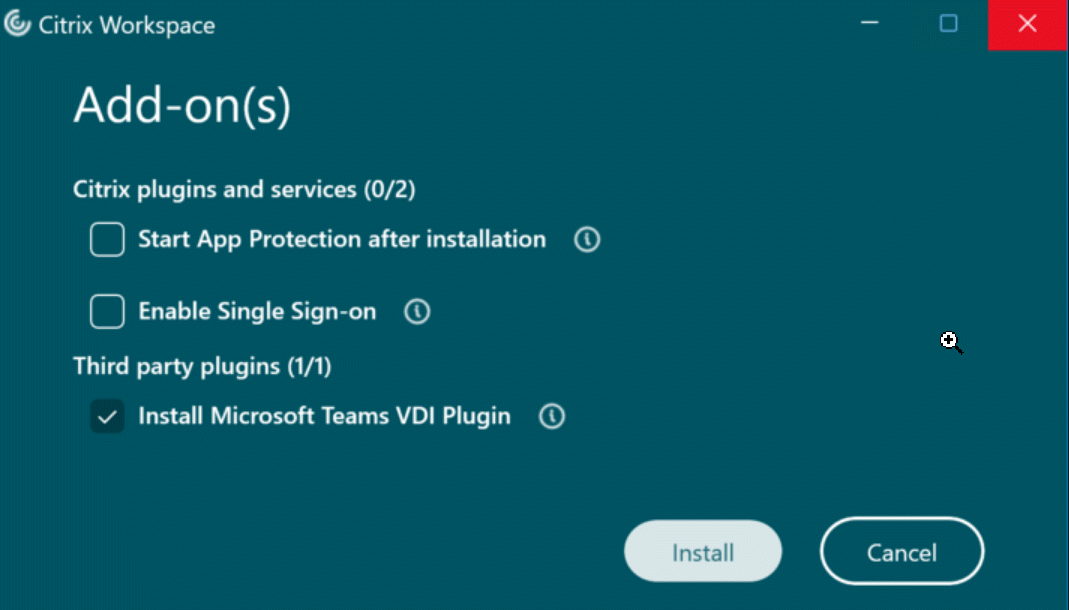Click the Citrix Workspace title text
Screen dimensions: 1069x610
126,26
